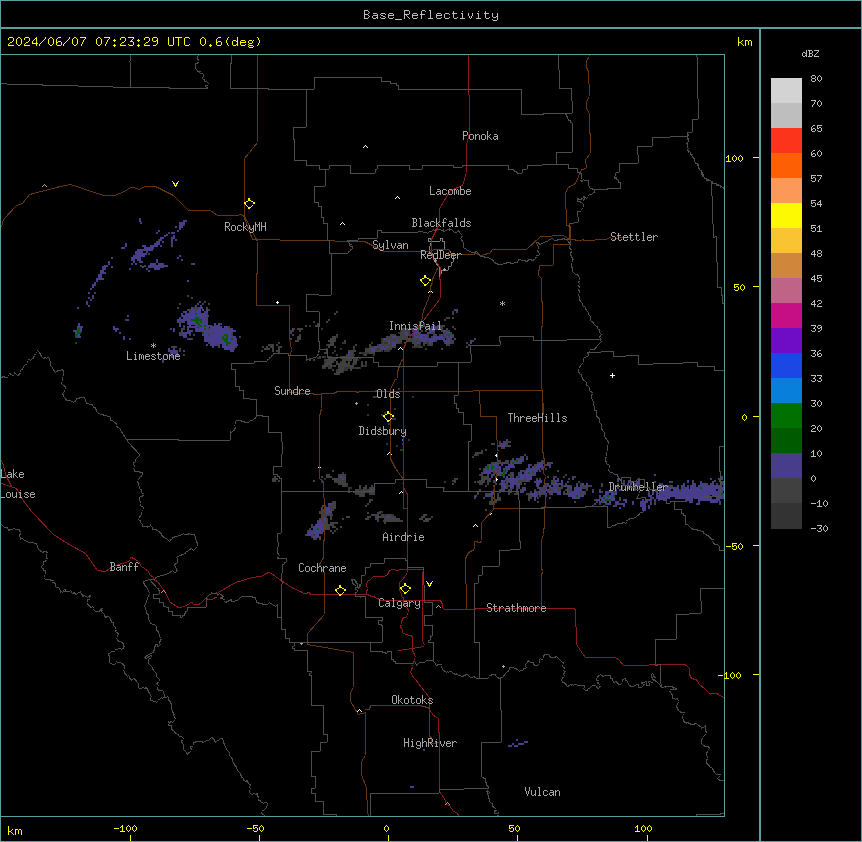862x842 pixels.
Task: Click the Didsbury label
Action: click(383, 431)
